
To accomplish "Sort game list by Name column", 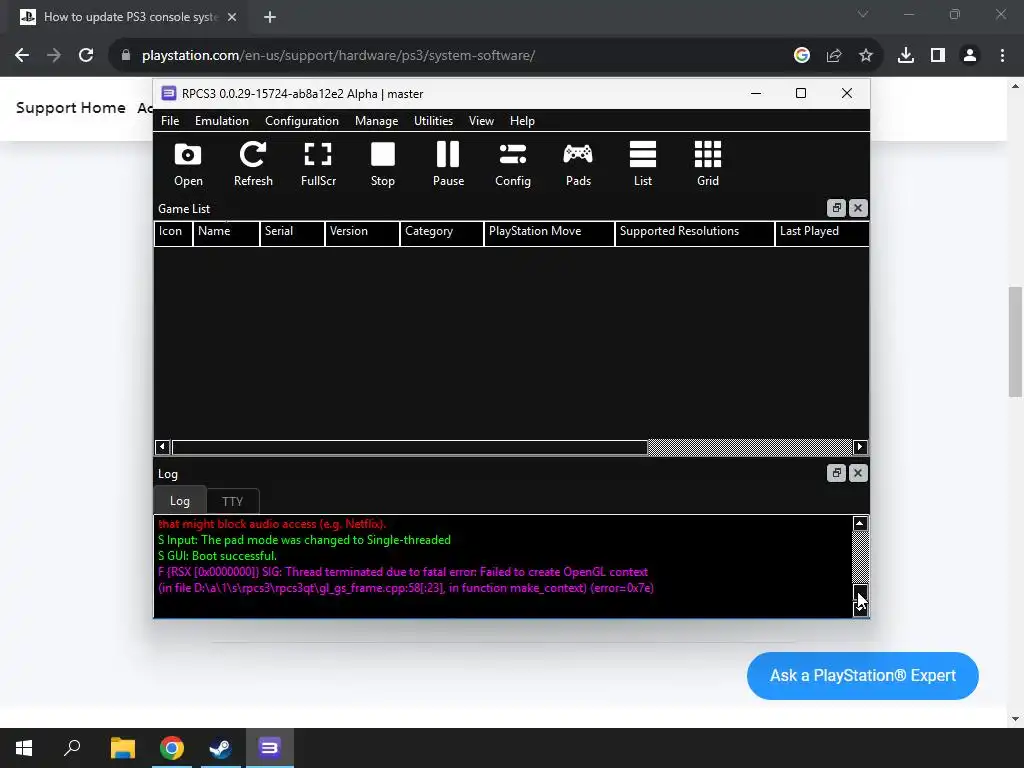I will coord(226,233).
